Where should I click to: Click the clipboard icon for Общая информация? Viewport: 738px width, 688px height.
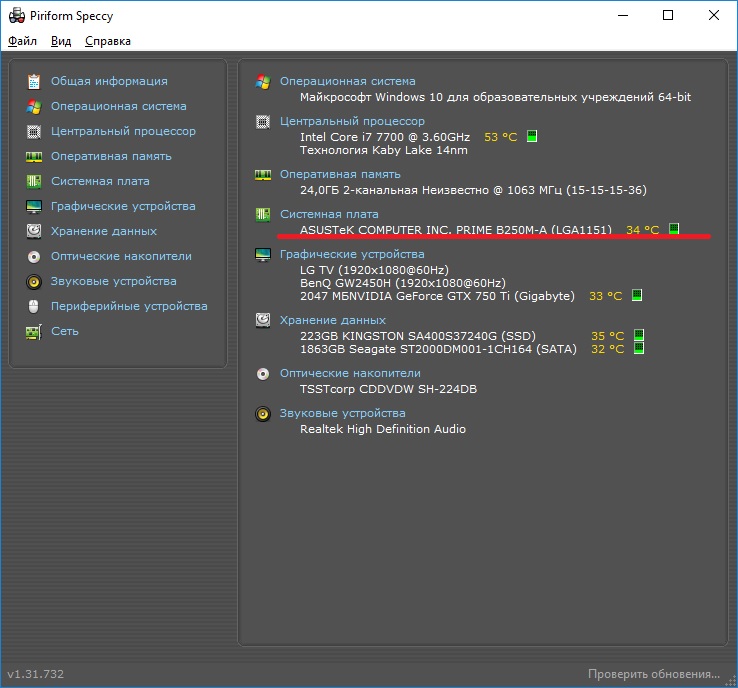pyautogui.click(x=33, y=81)
